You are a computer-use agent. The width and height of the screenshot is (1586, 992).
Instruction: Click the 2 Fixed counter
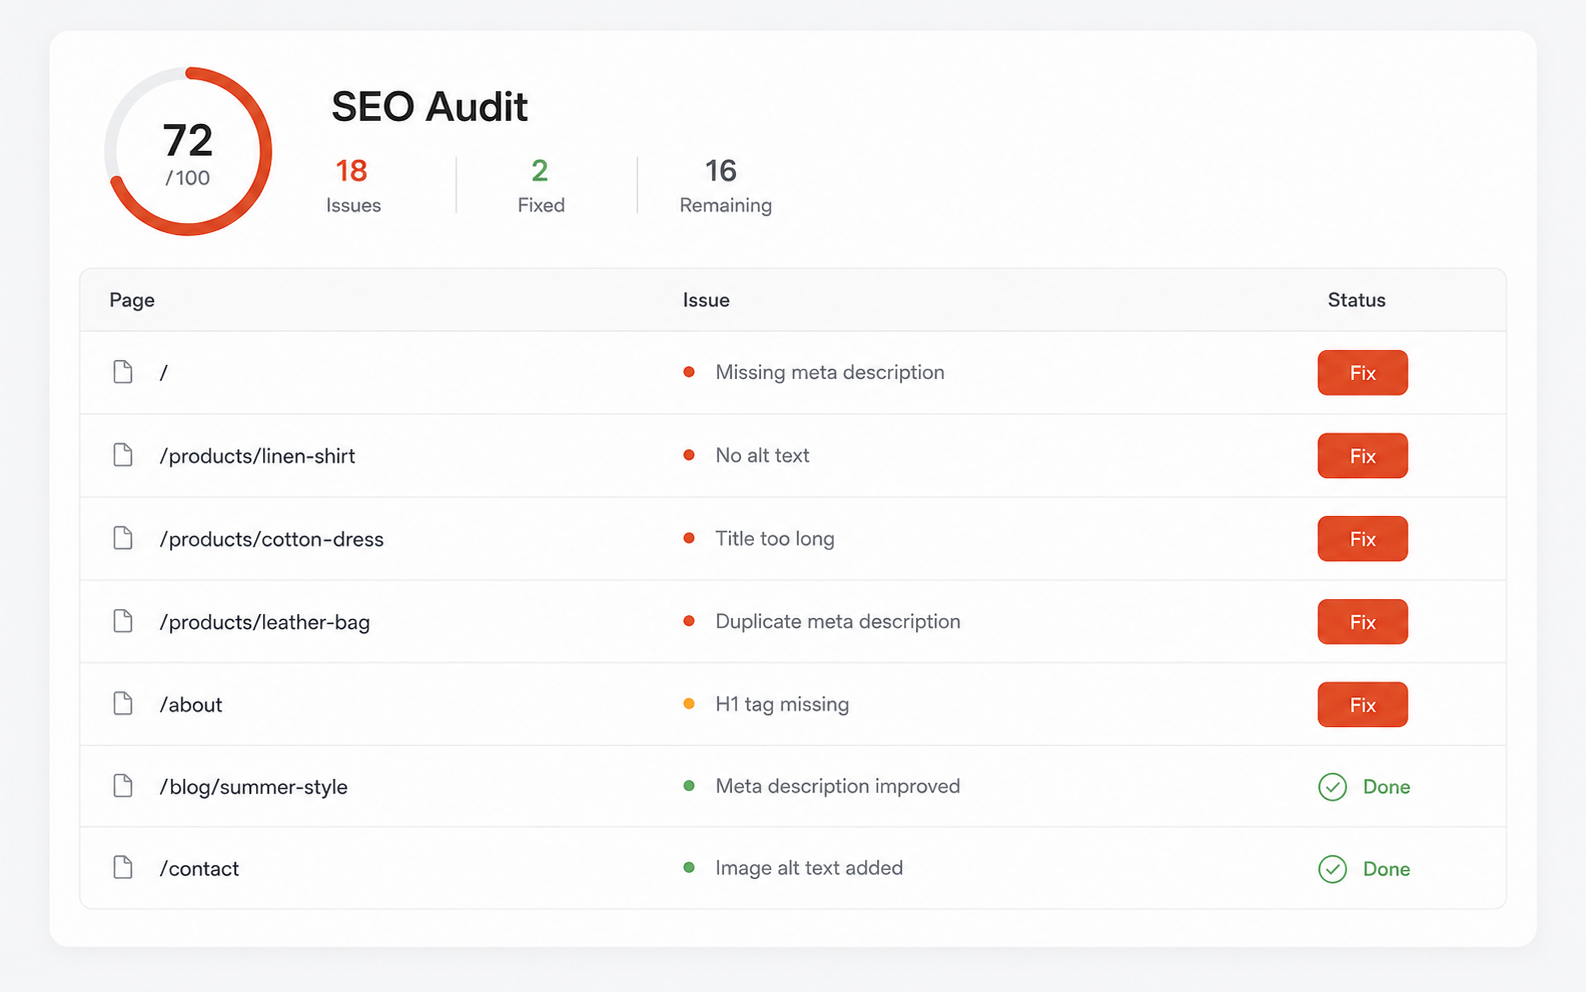pos(541,186)
